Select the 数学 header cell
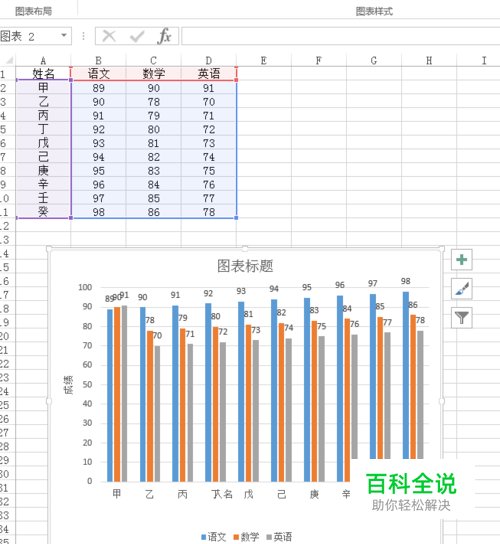Image resolution: width=500 pixels, height=544 pixels. [153, 74]
